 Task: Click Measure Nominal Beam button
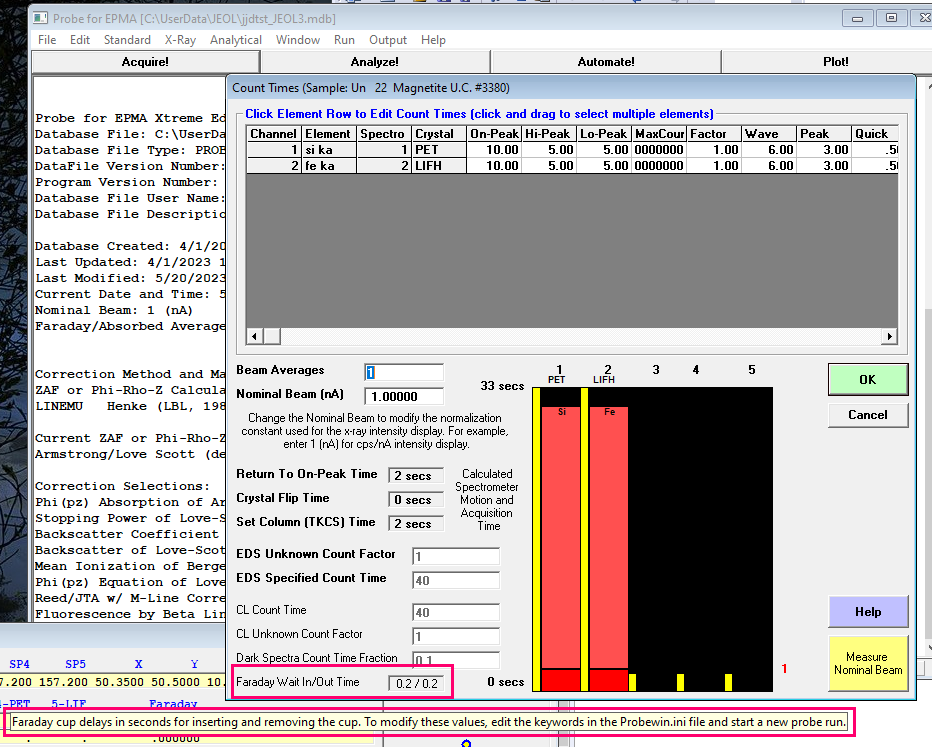click(x=867, y=664)
